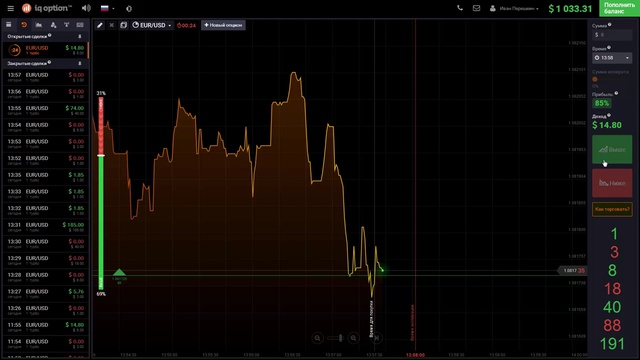The height and width of the screenshot is (360, 640).
Task: Click the IQ Option logo
Action: [47, 8]
